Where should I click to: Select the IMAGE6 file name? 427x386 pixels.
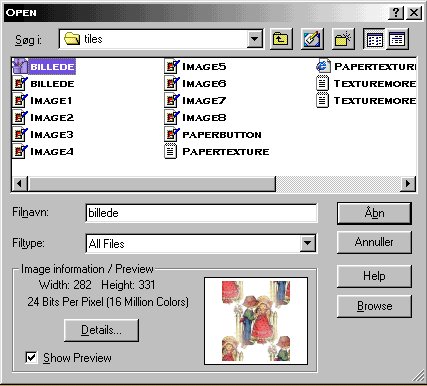tap(204, 84)
